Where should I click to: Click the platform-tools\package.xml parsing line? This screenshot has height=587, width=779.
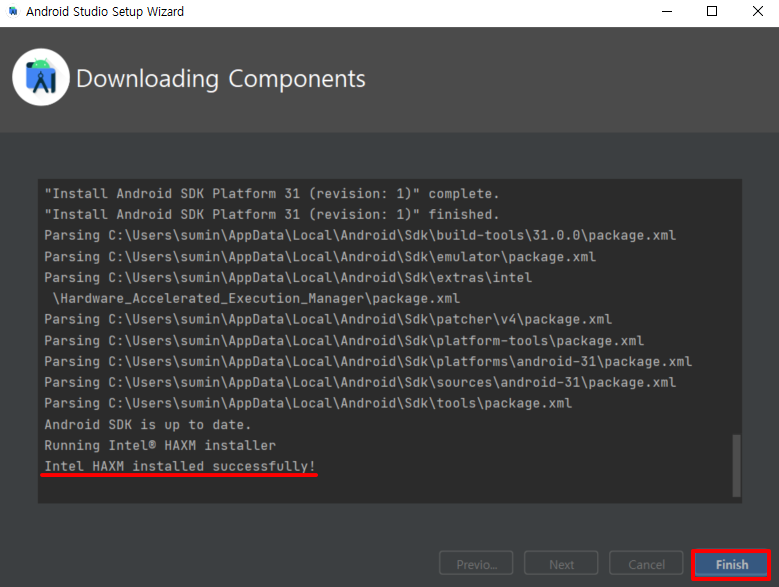pos(344,340)
